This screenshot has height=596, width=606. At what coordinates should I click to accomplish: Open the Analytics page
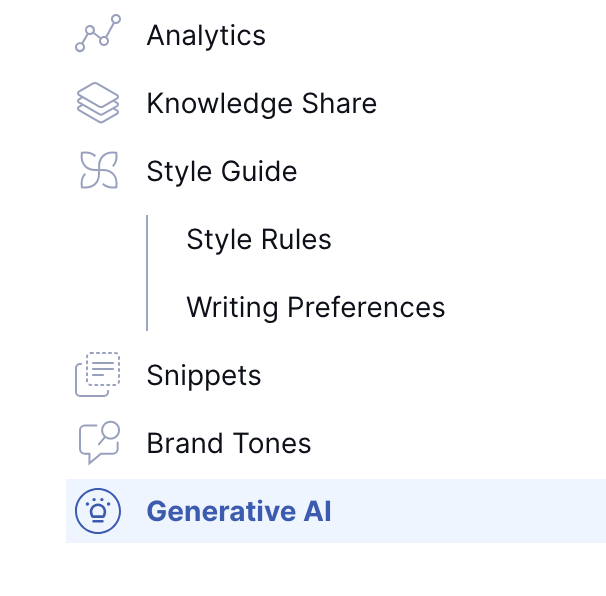tap(206, 35)
